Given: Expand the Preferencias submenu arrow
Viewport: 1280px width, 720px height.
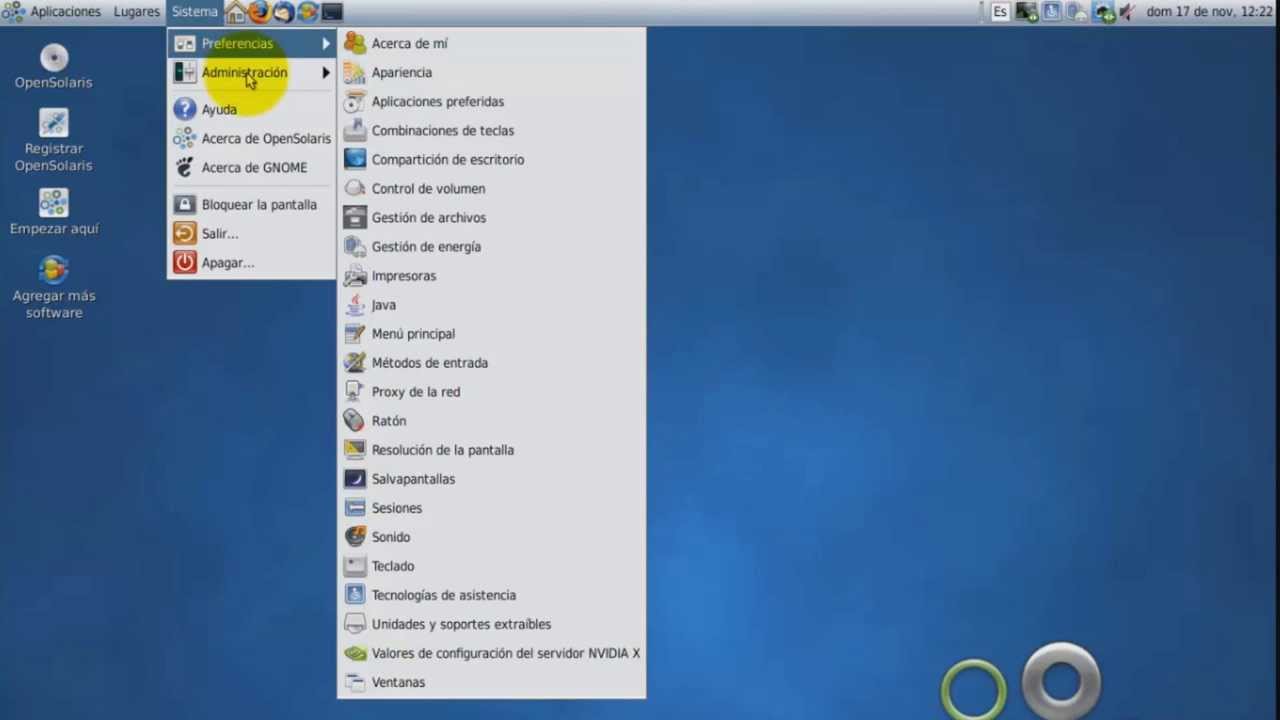Looking at the screenshot, I should [325, 43].
